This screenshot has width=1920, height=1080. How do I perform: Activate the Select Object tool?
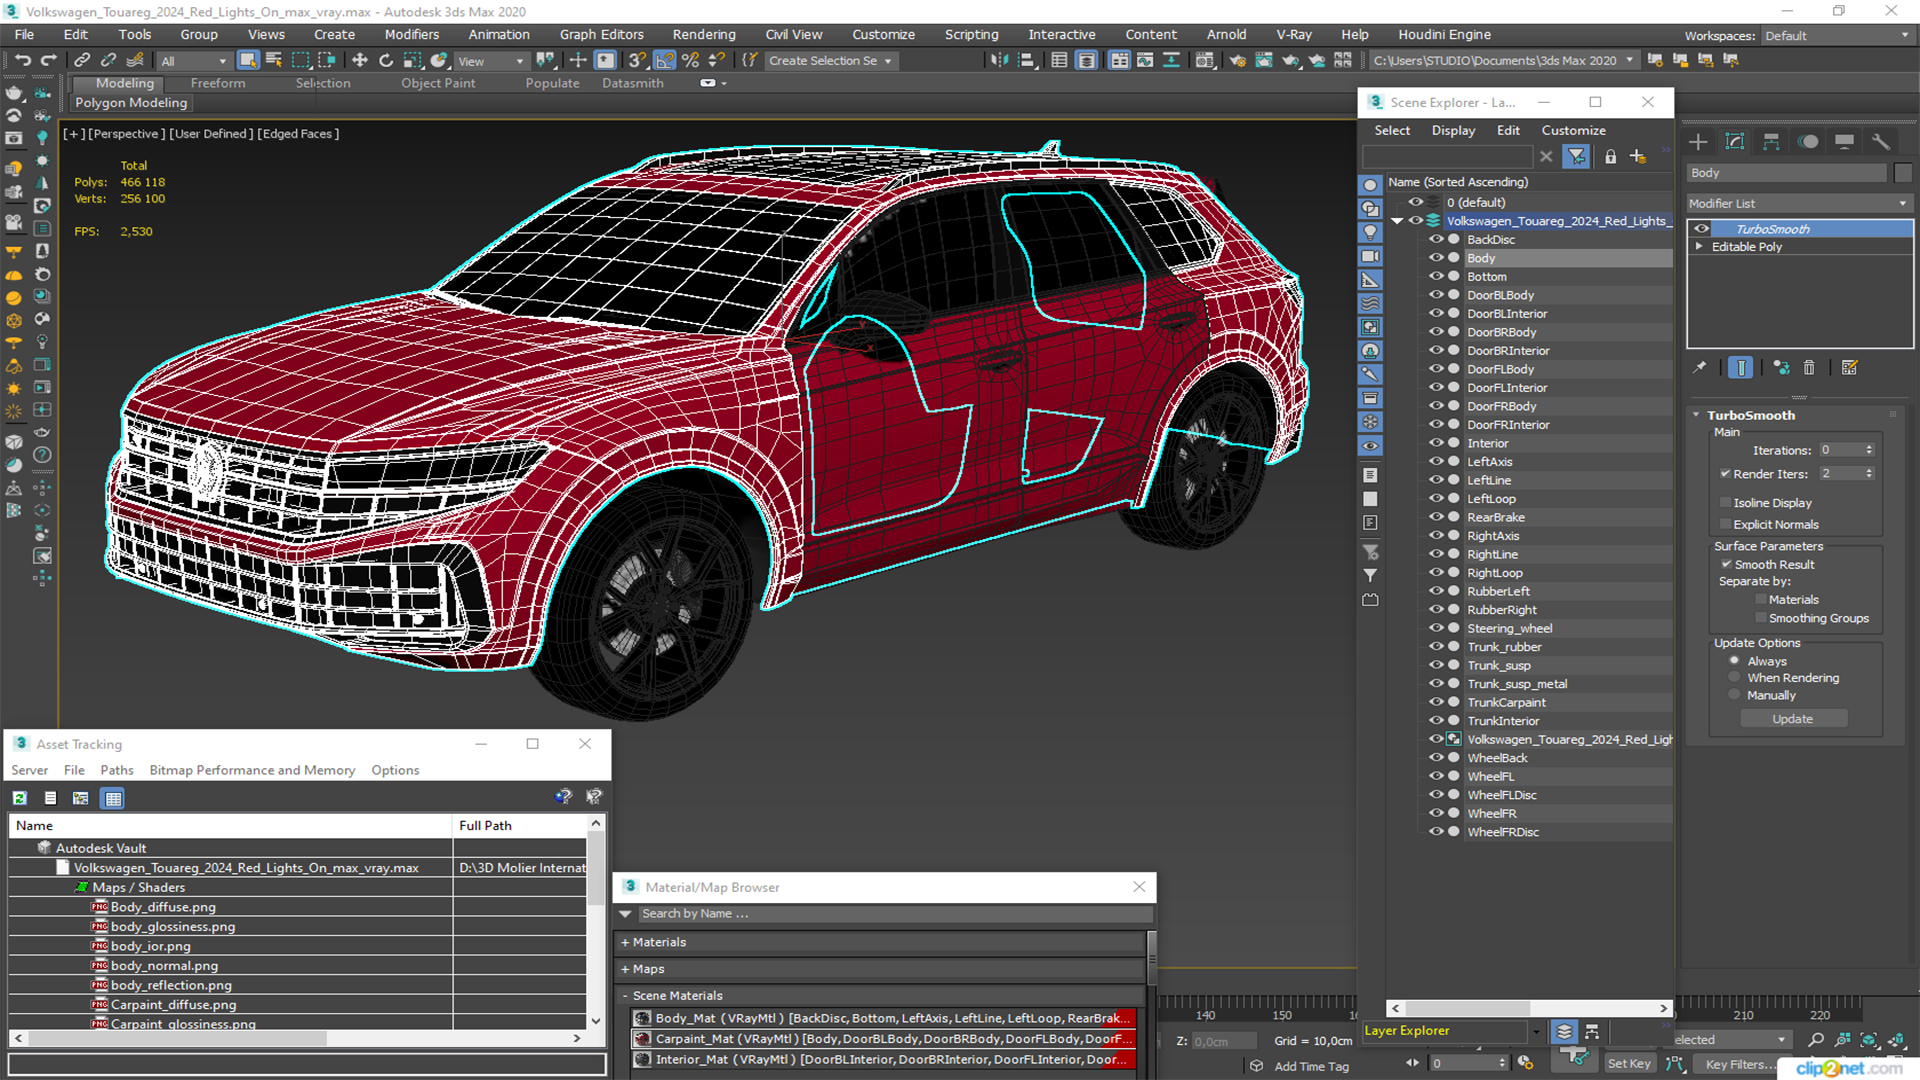coord(248,61)
